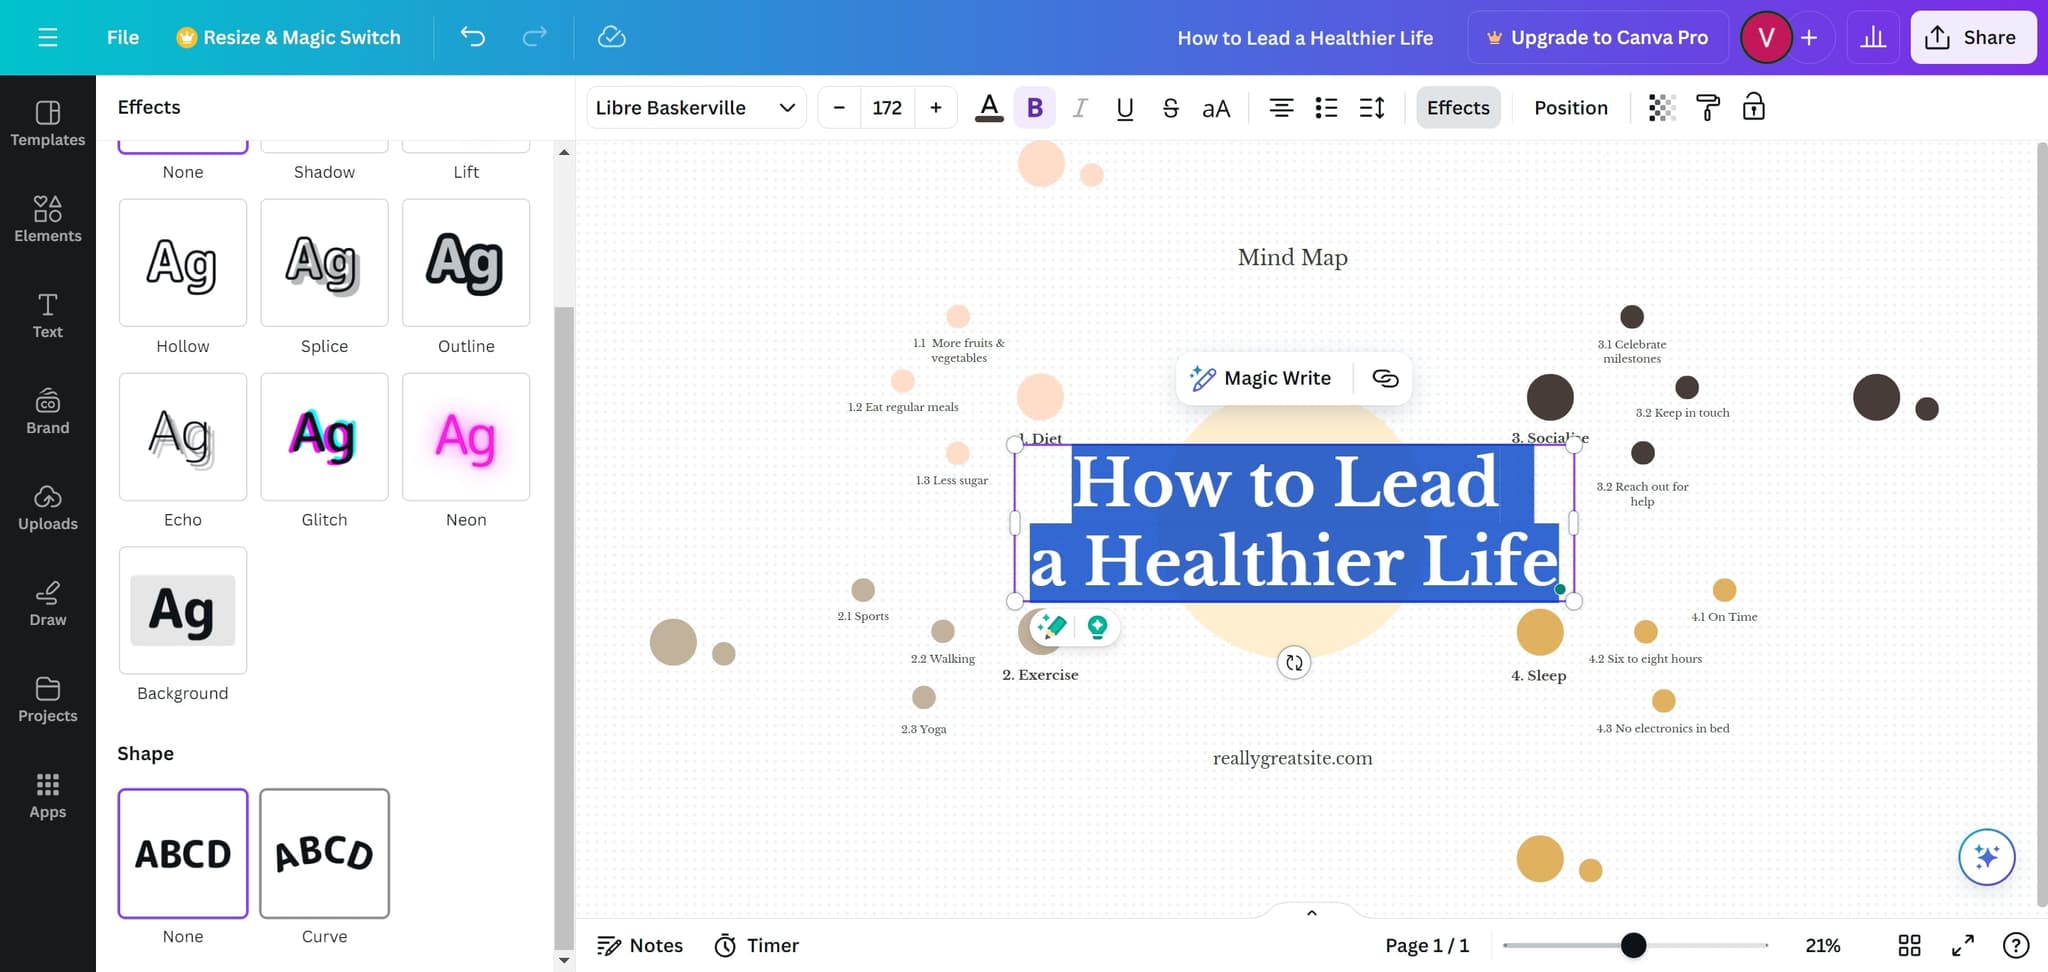The image size is (2048, 972).
Task: Click the copy style paint roller icon
Action: [x=1708, y=107]
